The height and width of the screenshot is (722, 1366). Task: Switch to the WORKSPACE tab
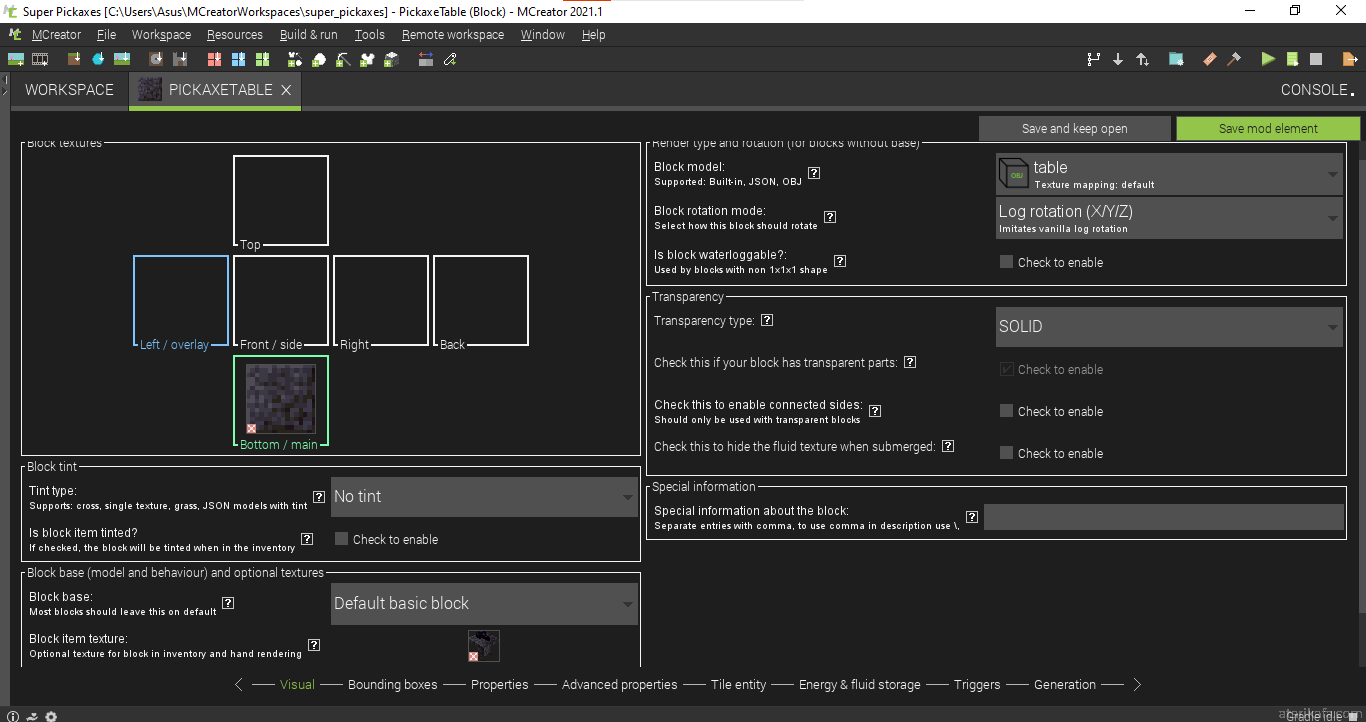click(69, 90)
